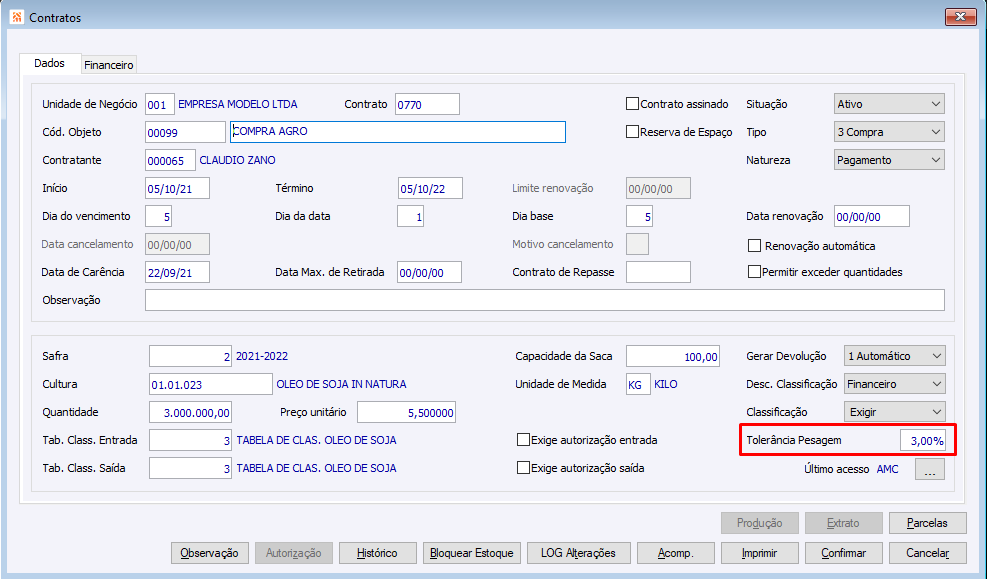Click the Observação button
The height and width of the screenshot is (580, 987).
[x=210, y=553]
